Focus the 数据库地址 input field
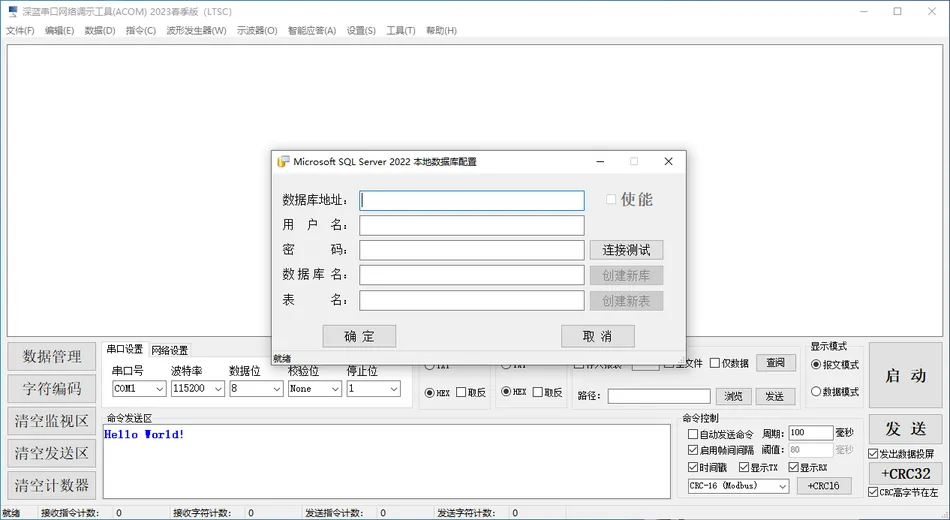This screenshot has height=520, width=950. click(x=472, y=201)
